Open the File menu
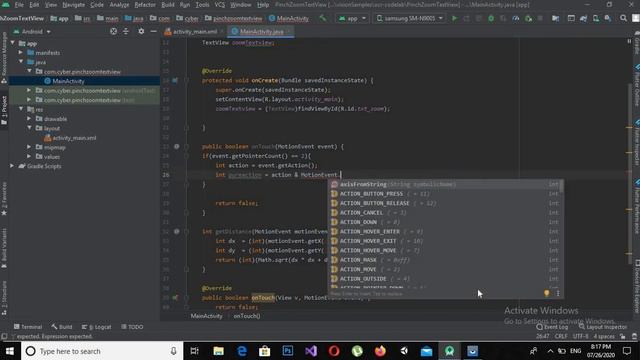This screenshot has width=640, height=360. tap(19, 5)
